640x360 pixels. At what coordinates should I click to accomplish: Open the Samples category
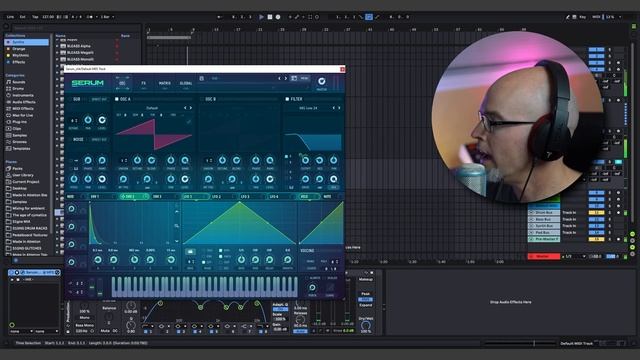(20, 135)
